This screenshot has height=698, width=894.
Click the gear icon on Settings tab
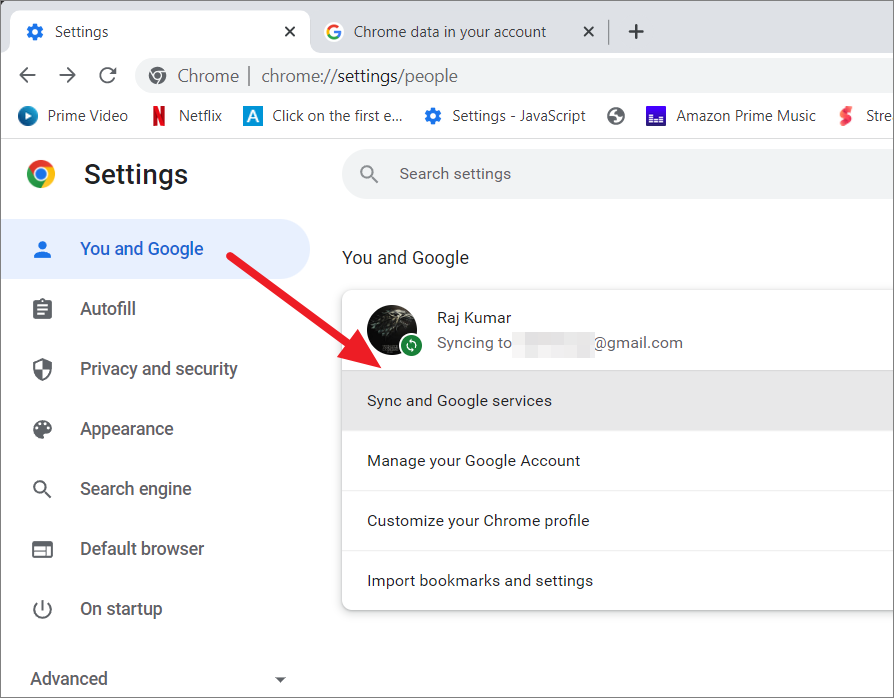coord(35,32)
